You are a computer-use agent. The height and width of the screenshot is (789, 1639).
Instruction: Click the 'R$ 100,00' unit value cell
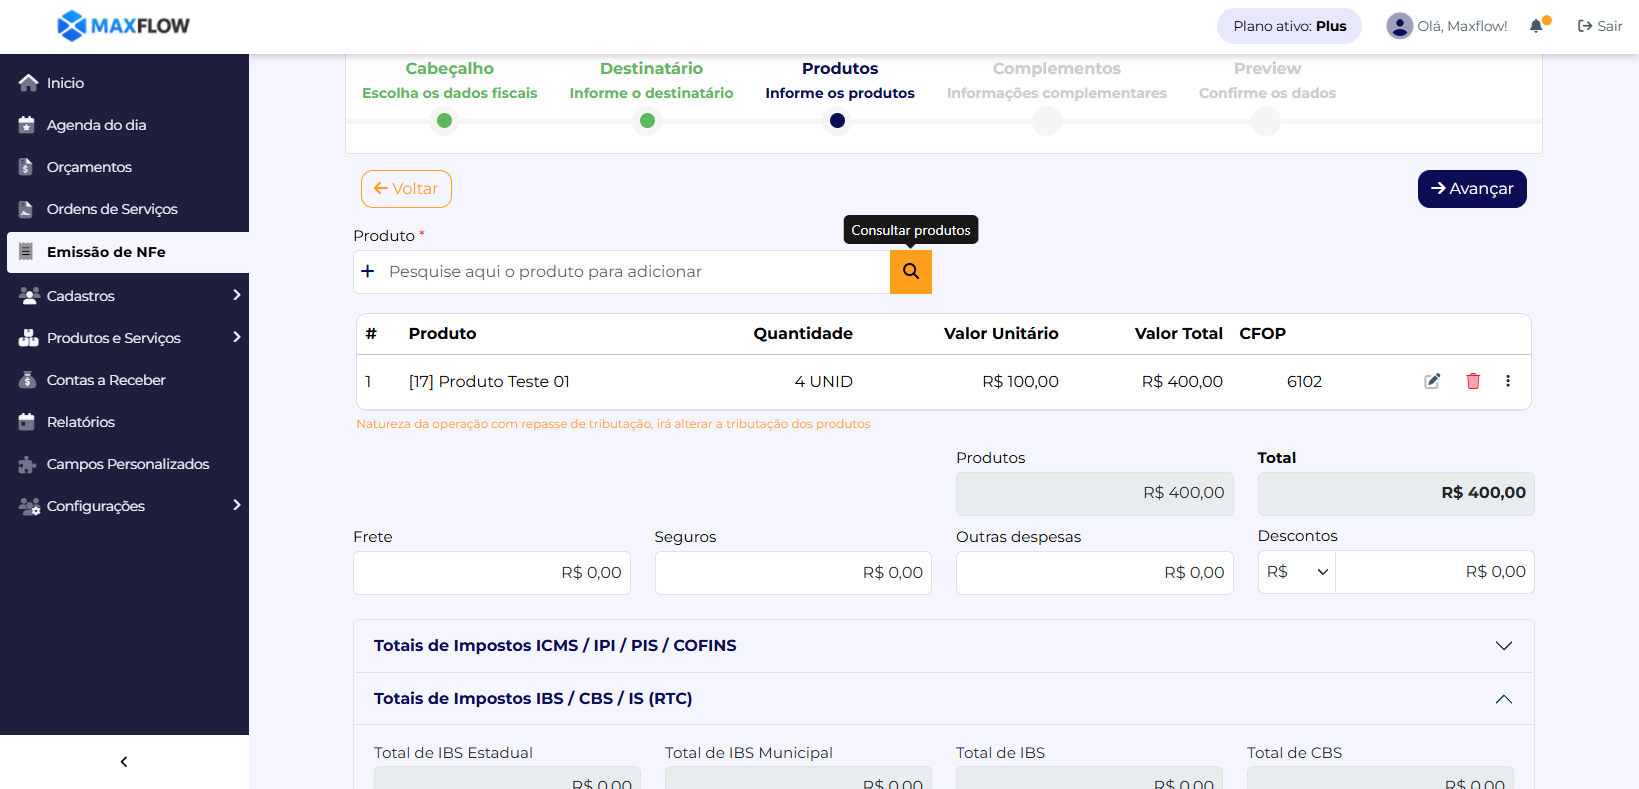coord(1020,382)
